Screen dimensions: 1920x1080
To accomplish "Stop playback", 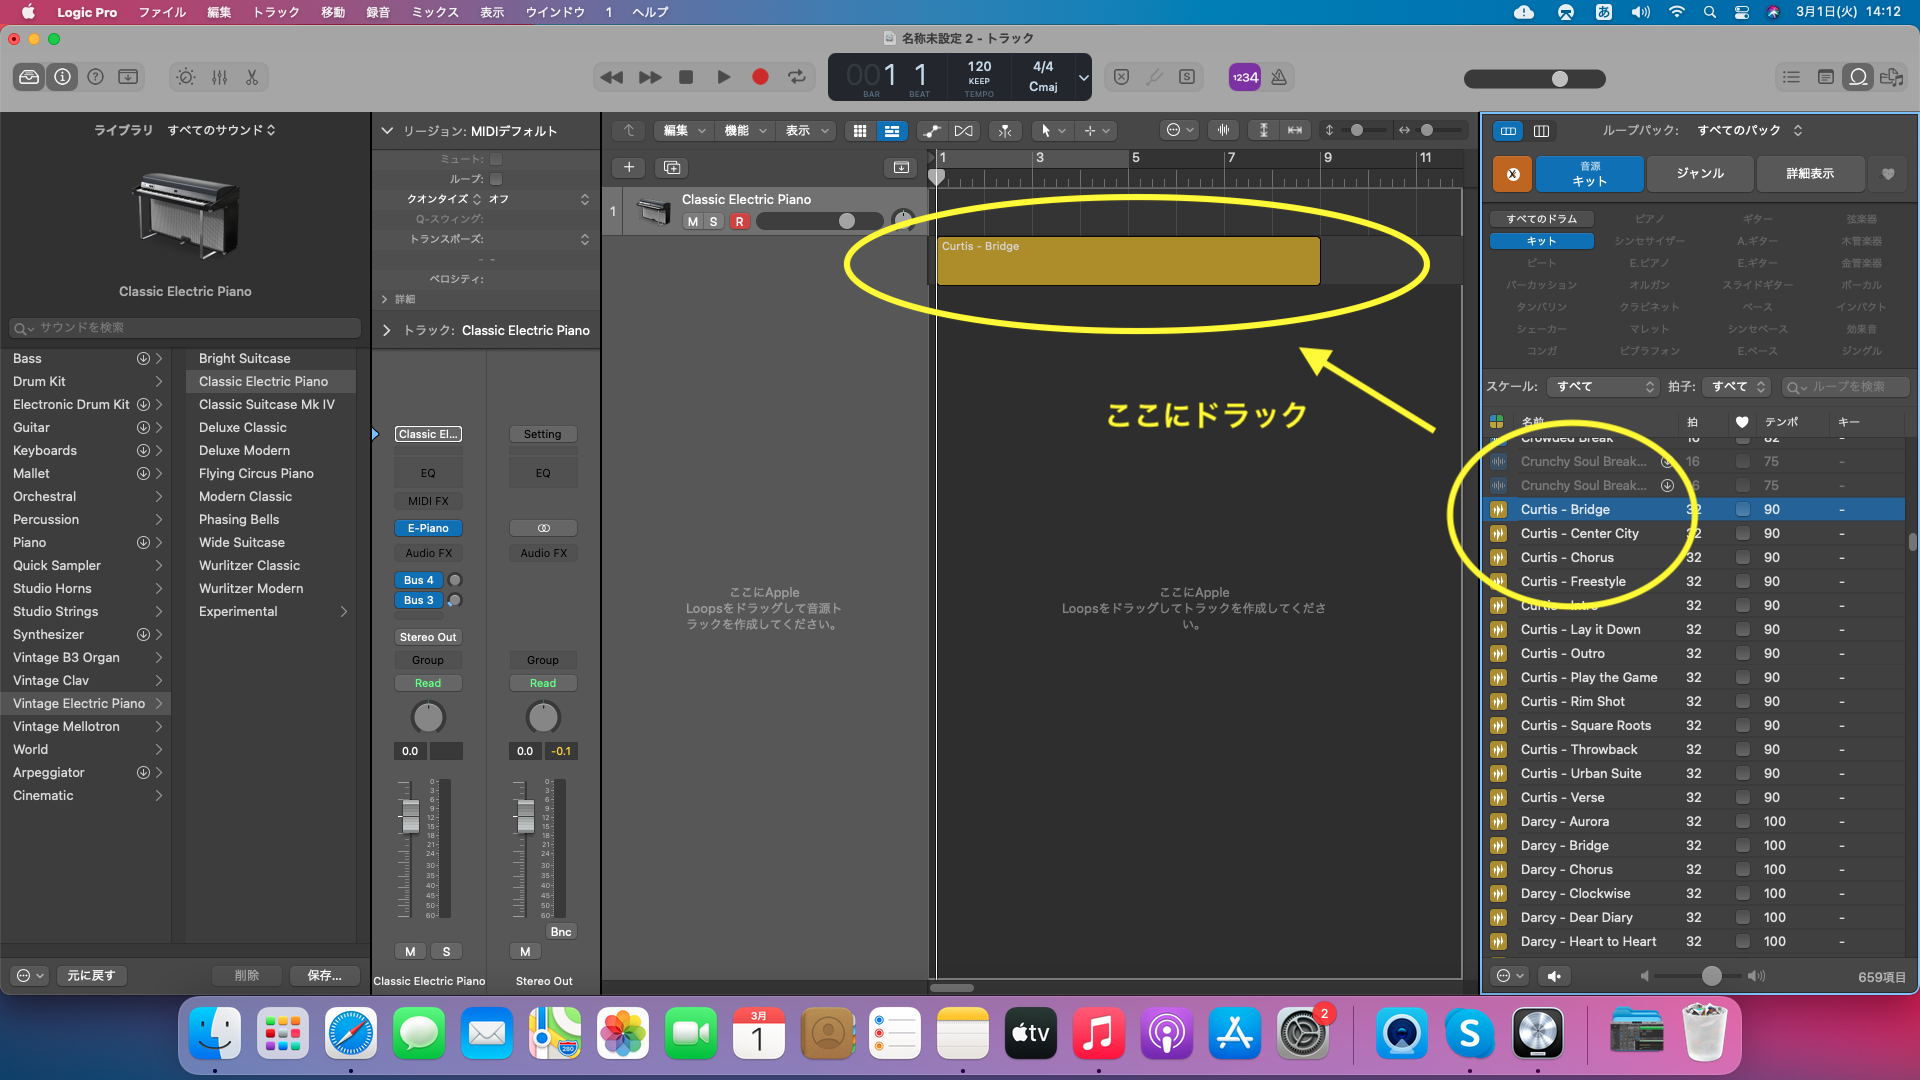I will (686, 77).
